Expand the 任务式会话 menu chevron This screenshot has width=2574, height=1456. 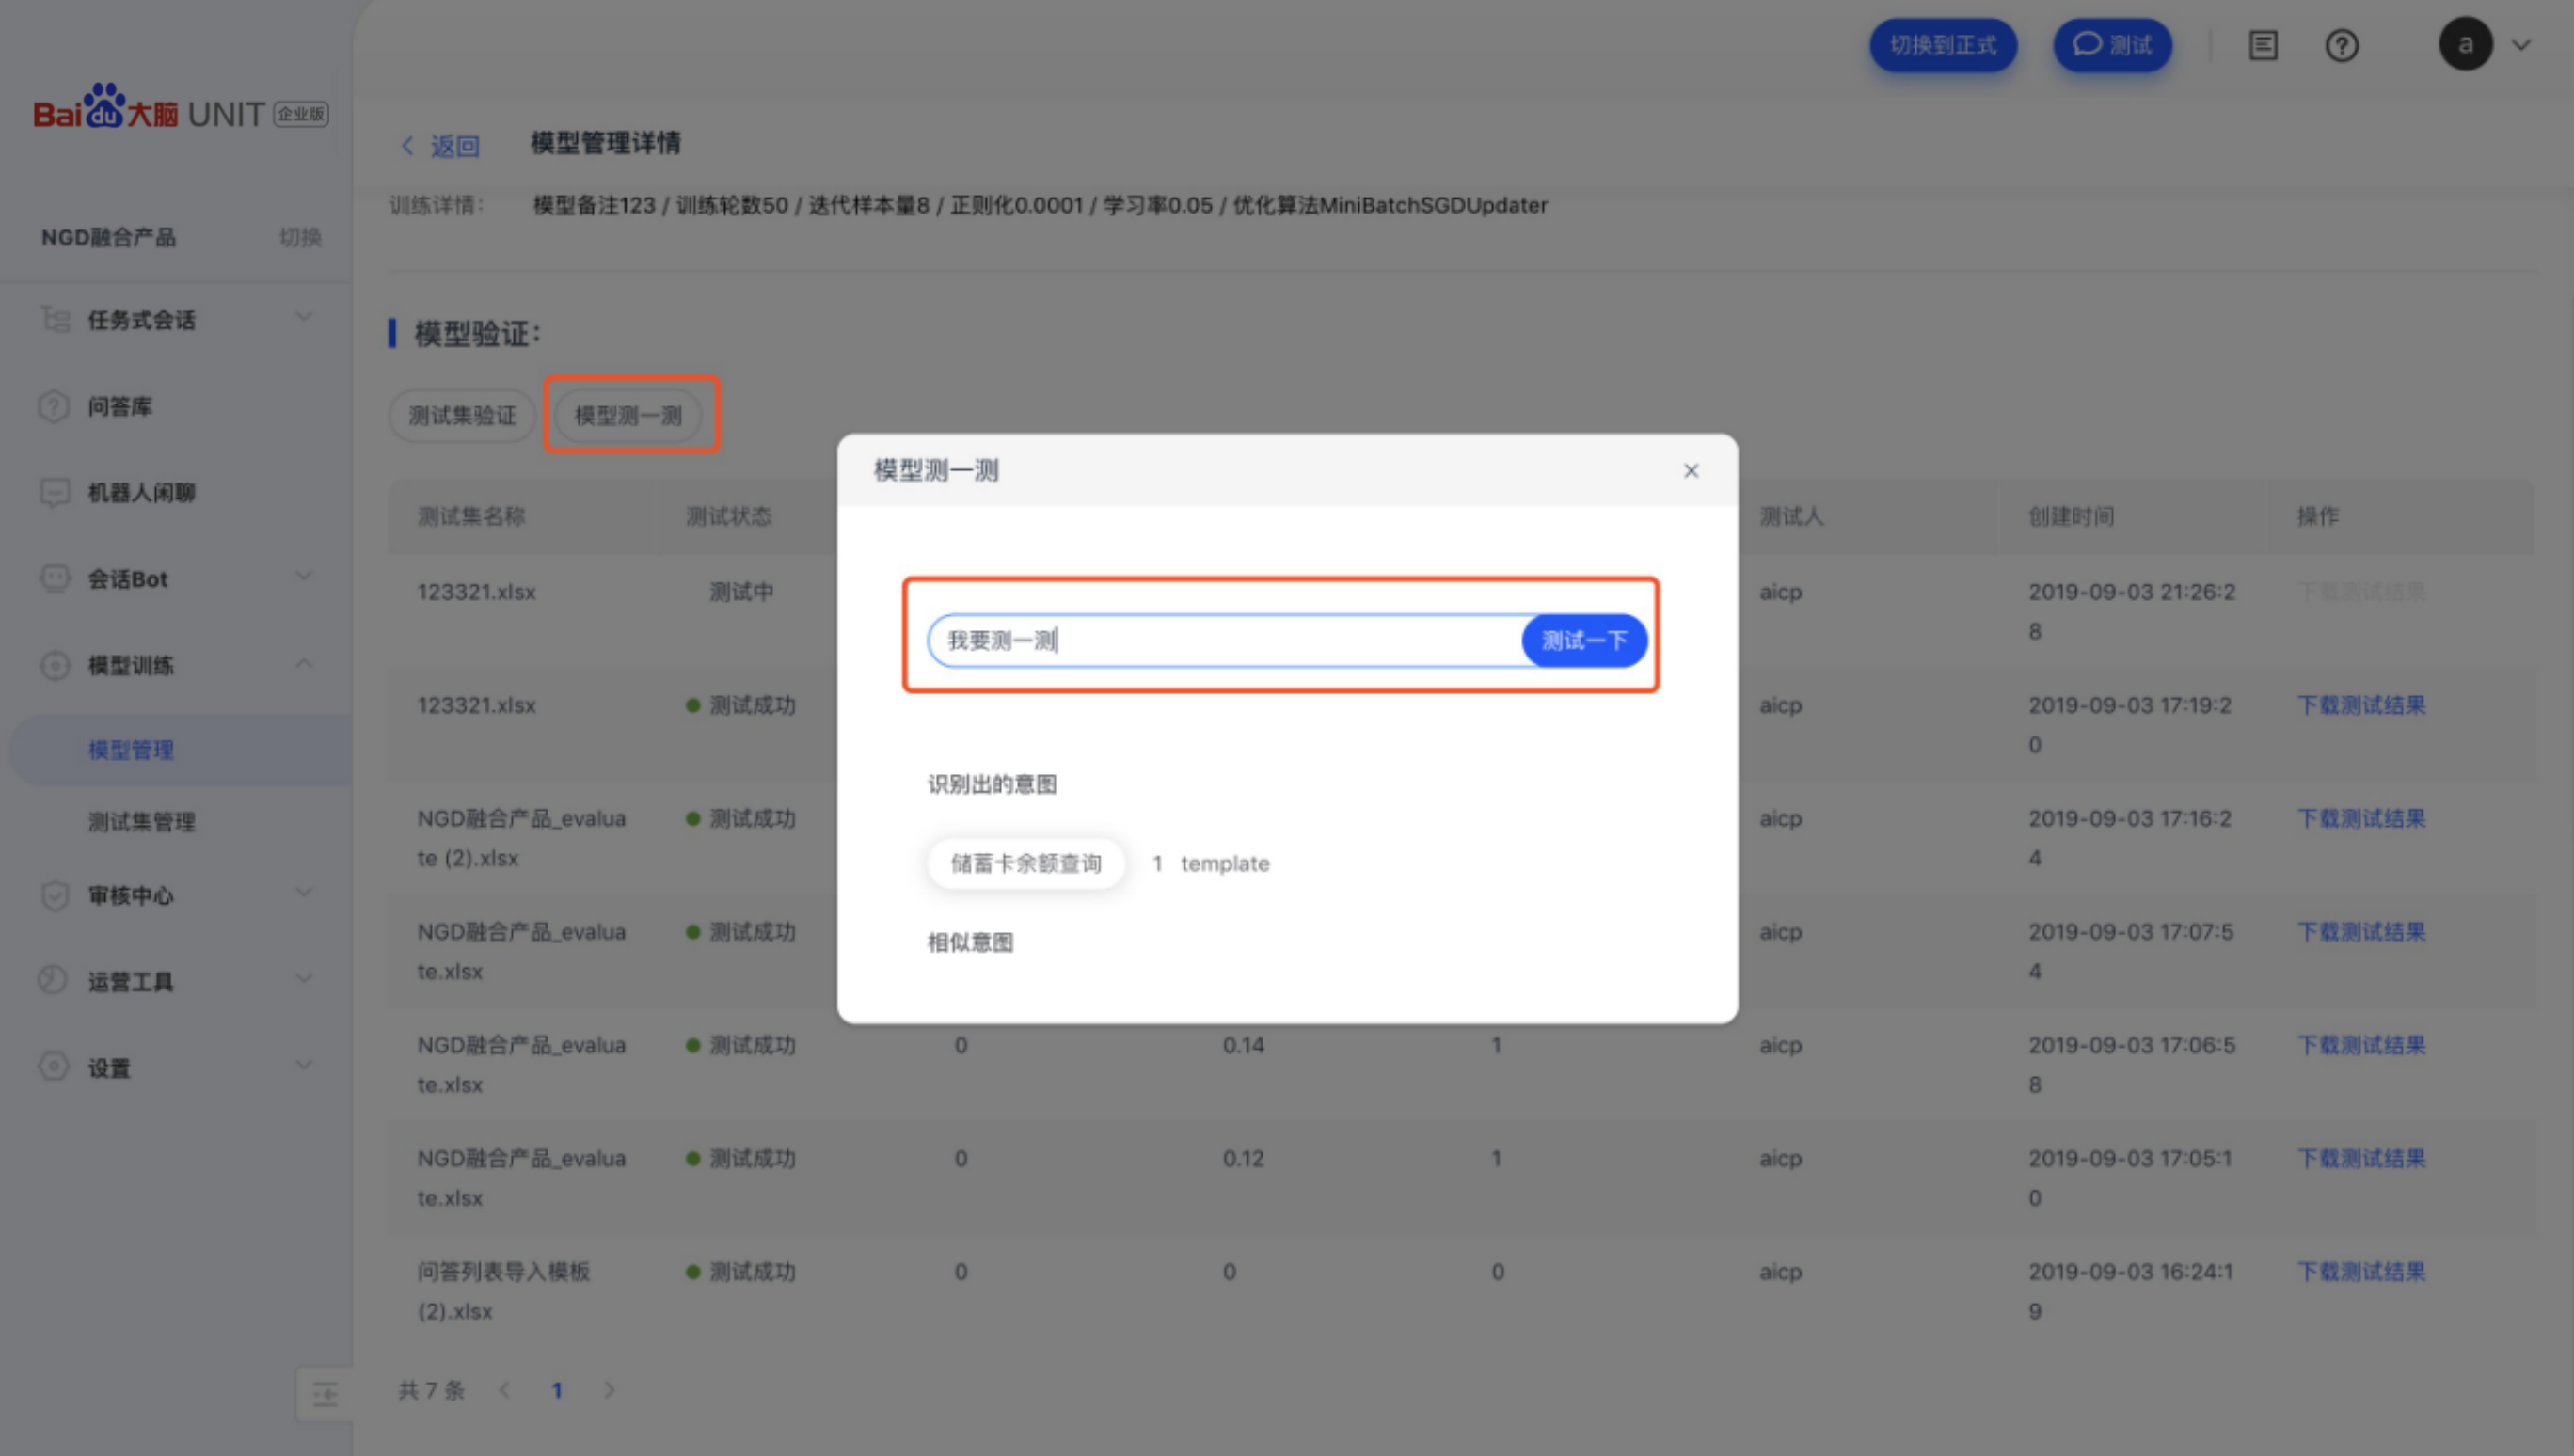tap(304, 318)
